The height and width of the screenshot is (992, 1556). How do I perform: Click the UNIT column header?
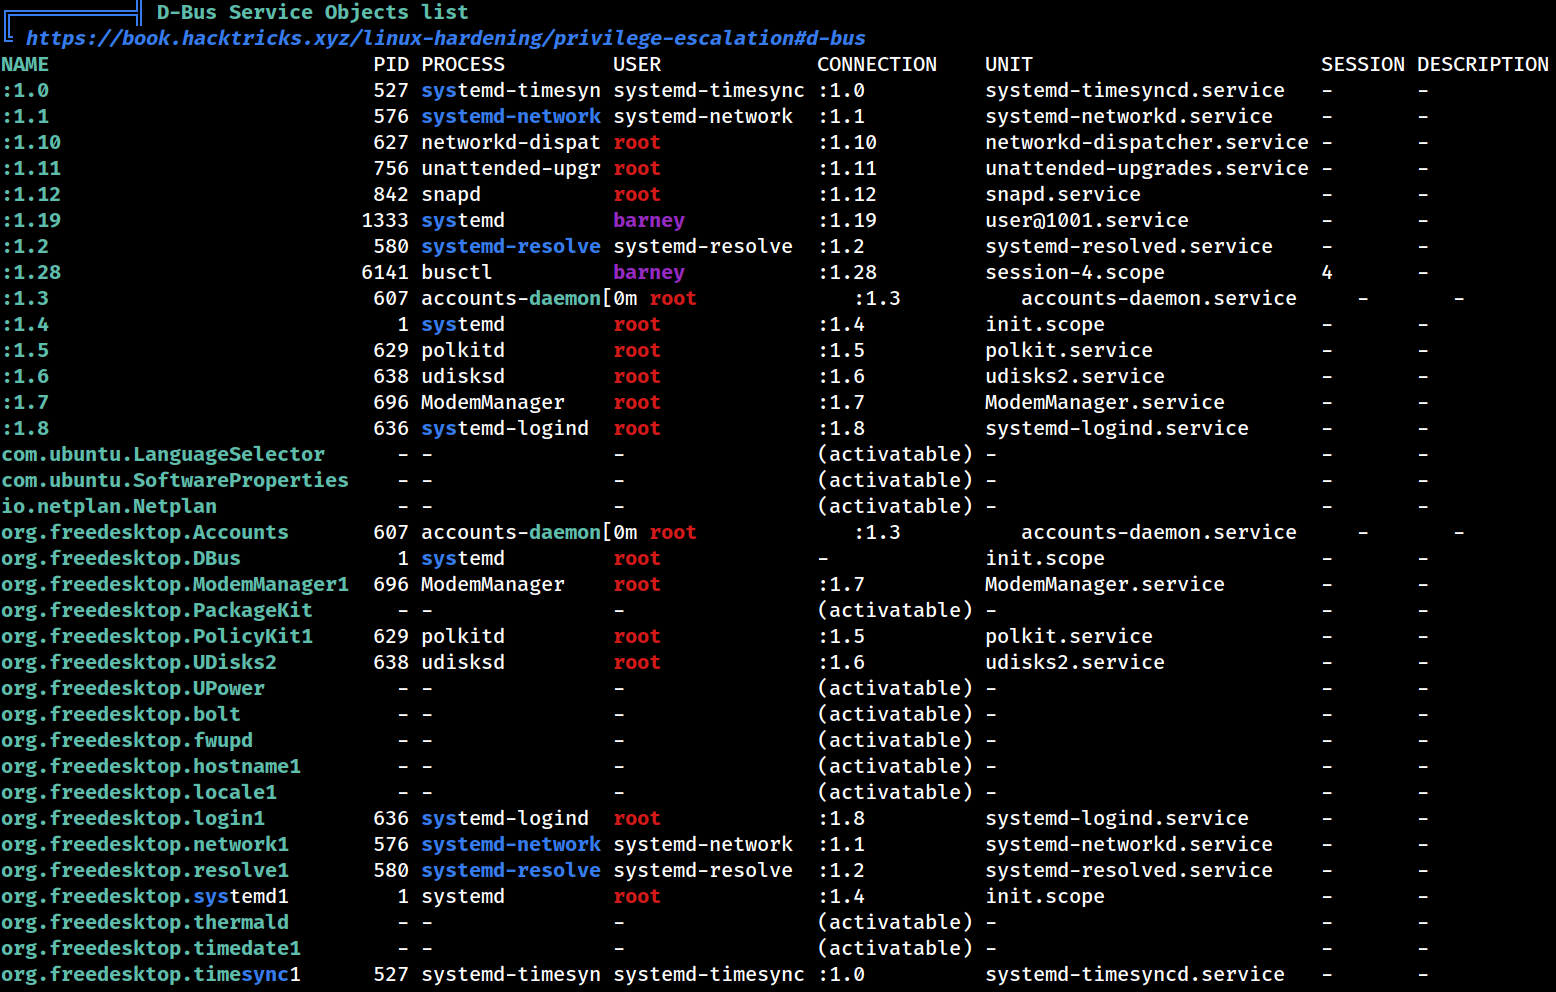[x=1009, y=64]
